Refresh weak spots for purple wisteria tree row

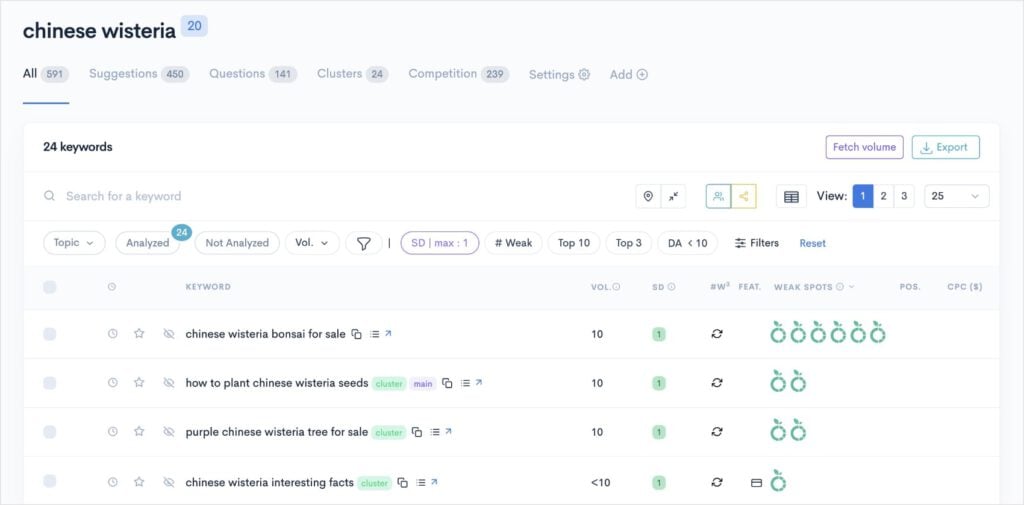click(717, 432)
